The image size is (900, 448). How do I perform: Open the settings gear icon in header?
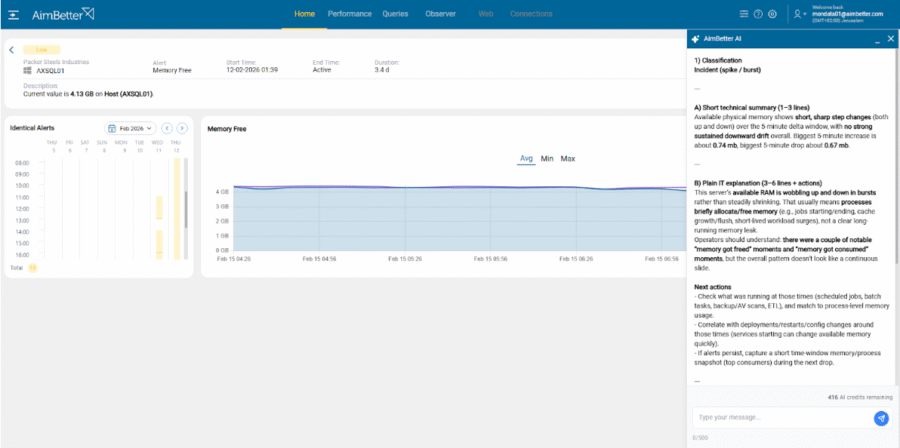coord(773,14)
